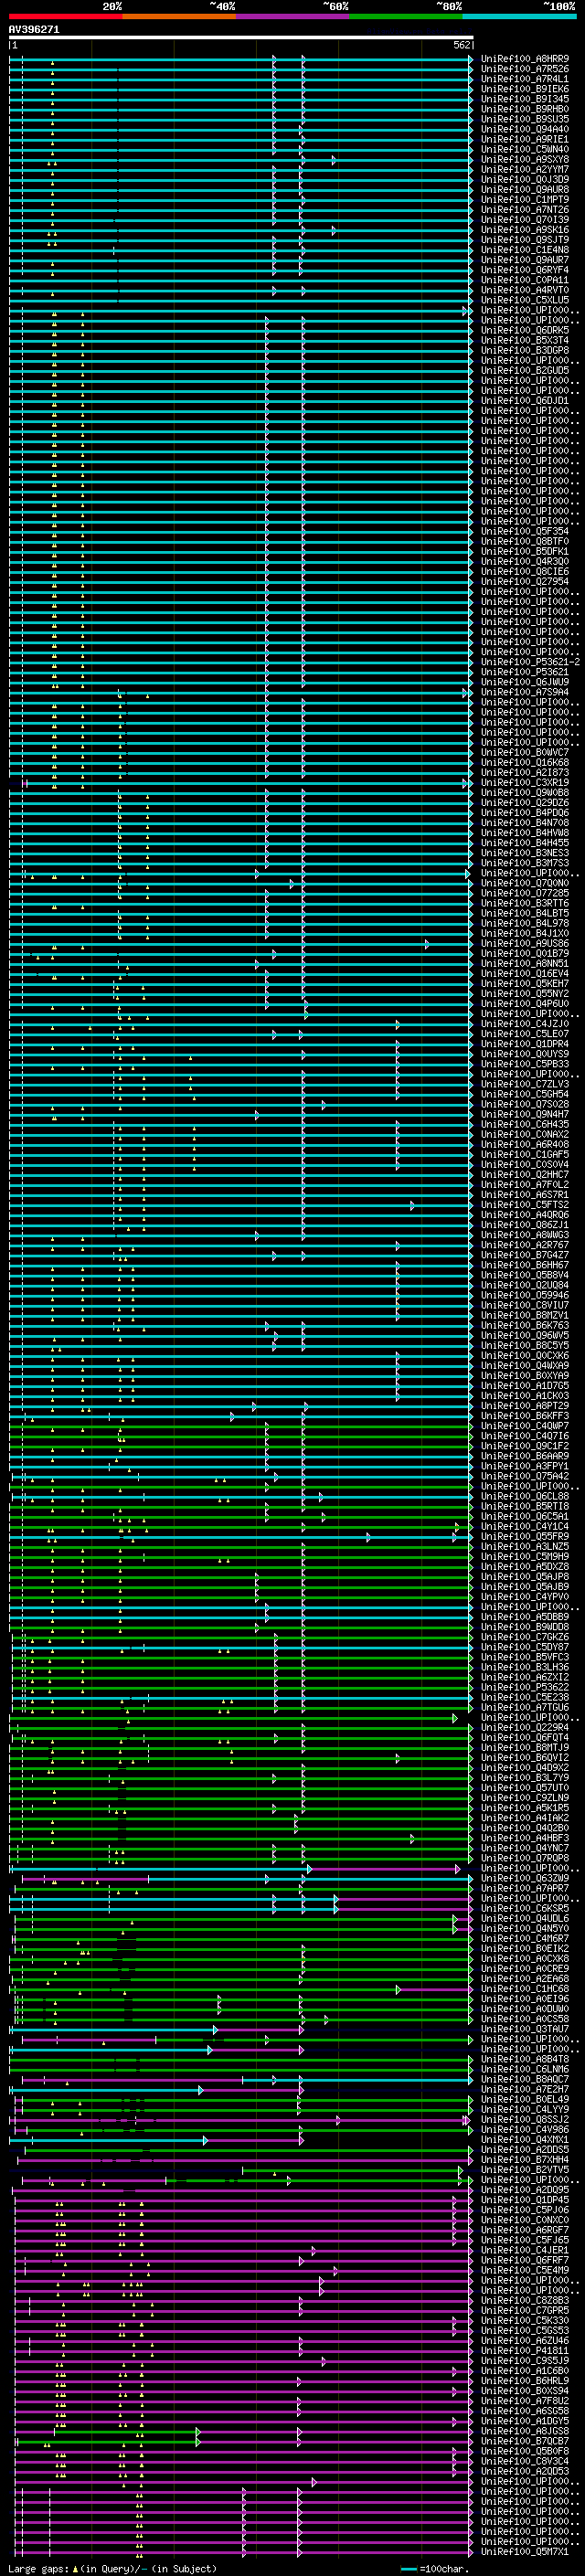585x2576 pixels.
Task: Select hit label UniRef100_C4YPW0
Action: coord(525,1596)
